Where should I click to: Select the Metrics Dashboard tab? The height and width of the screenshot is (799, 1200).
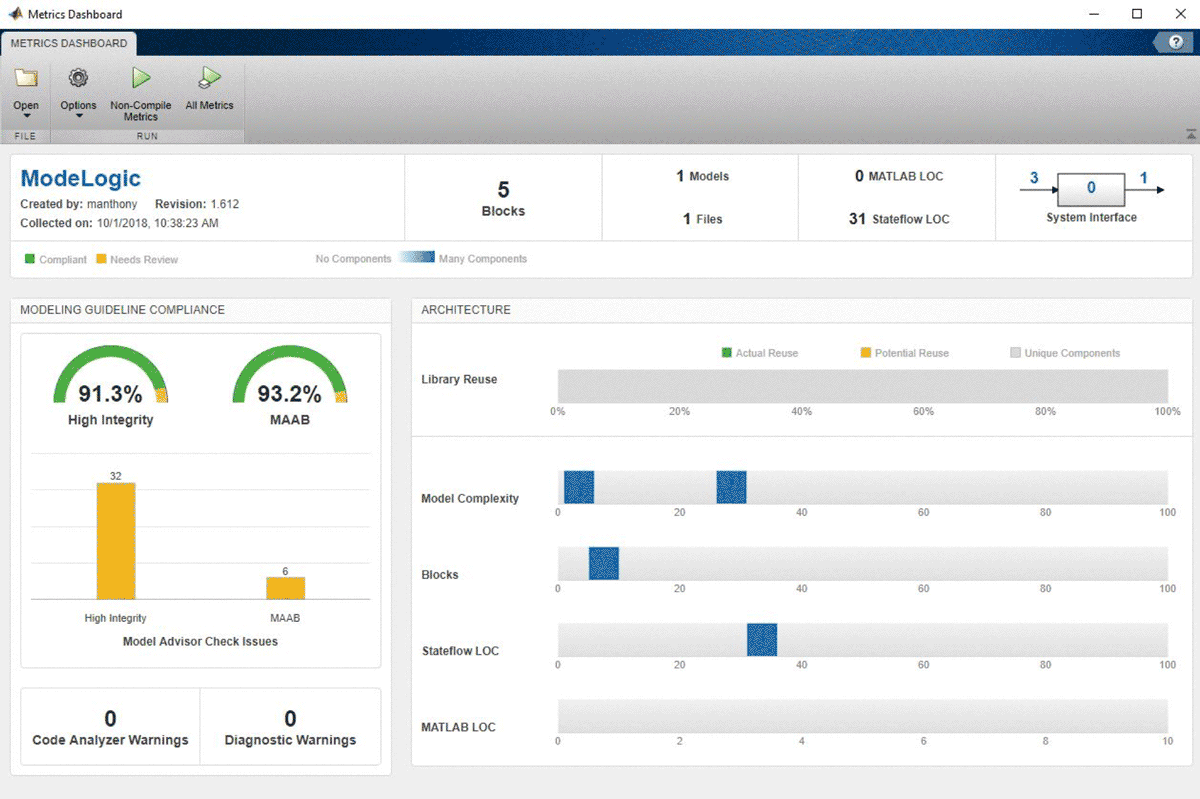(69, 43)
